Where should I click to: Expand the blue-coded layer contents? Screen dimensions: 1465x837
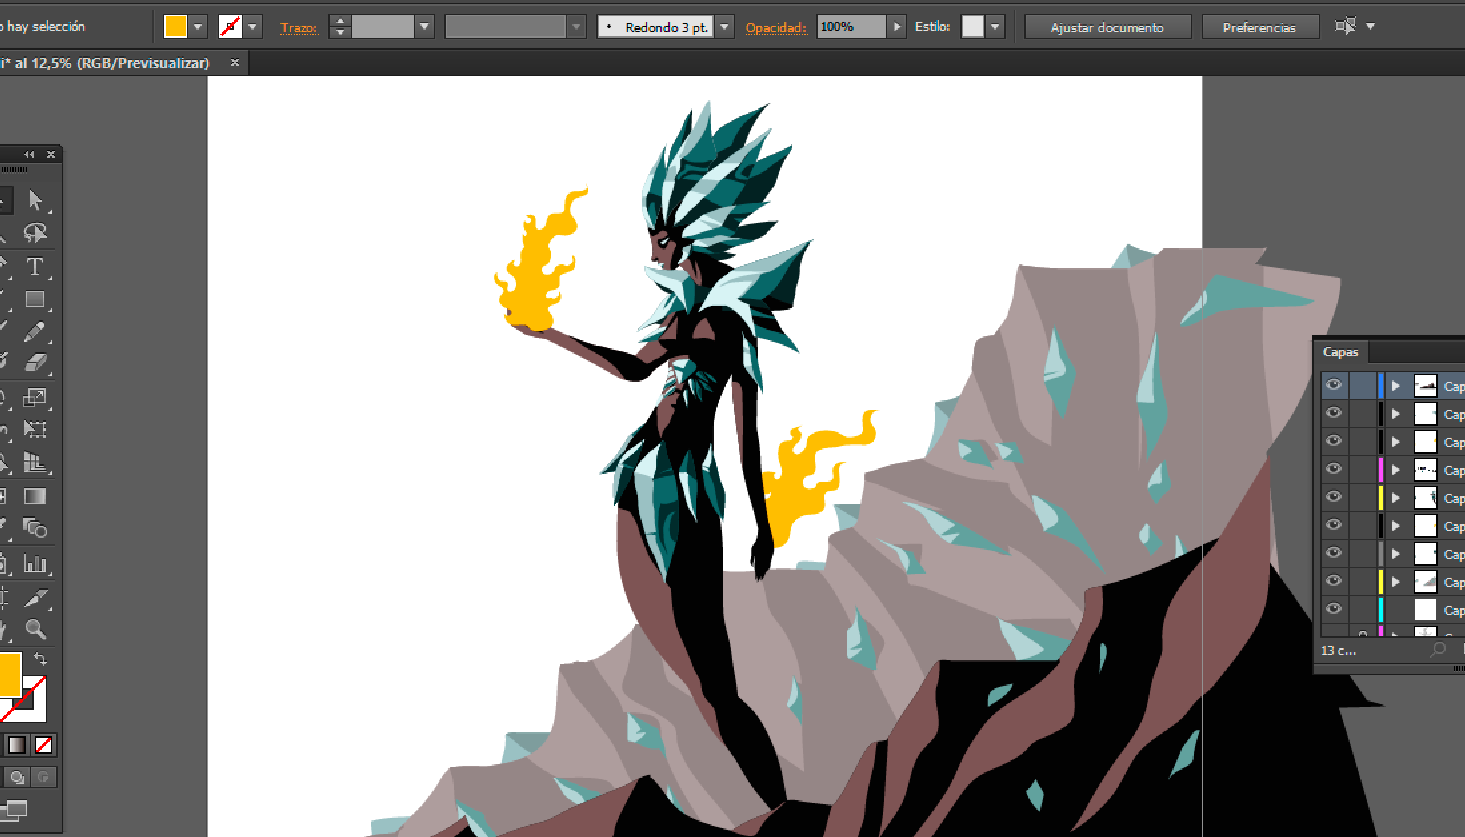tap(1396, 386)
